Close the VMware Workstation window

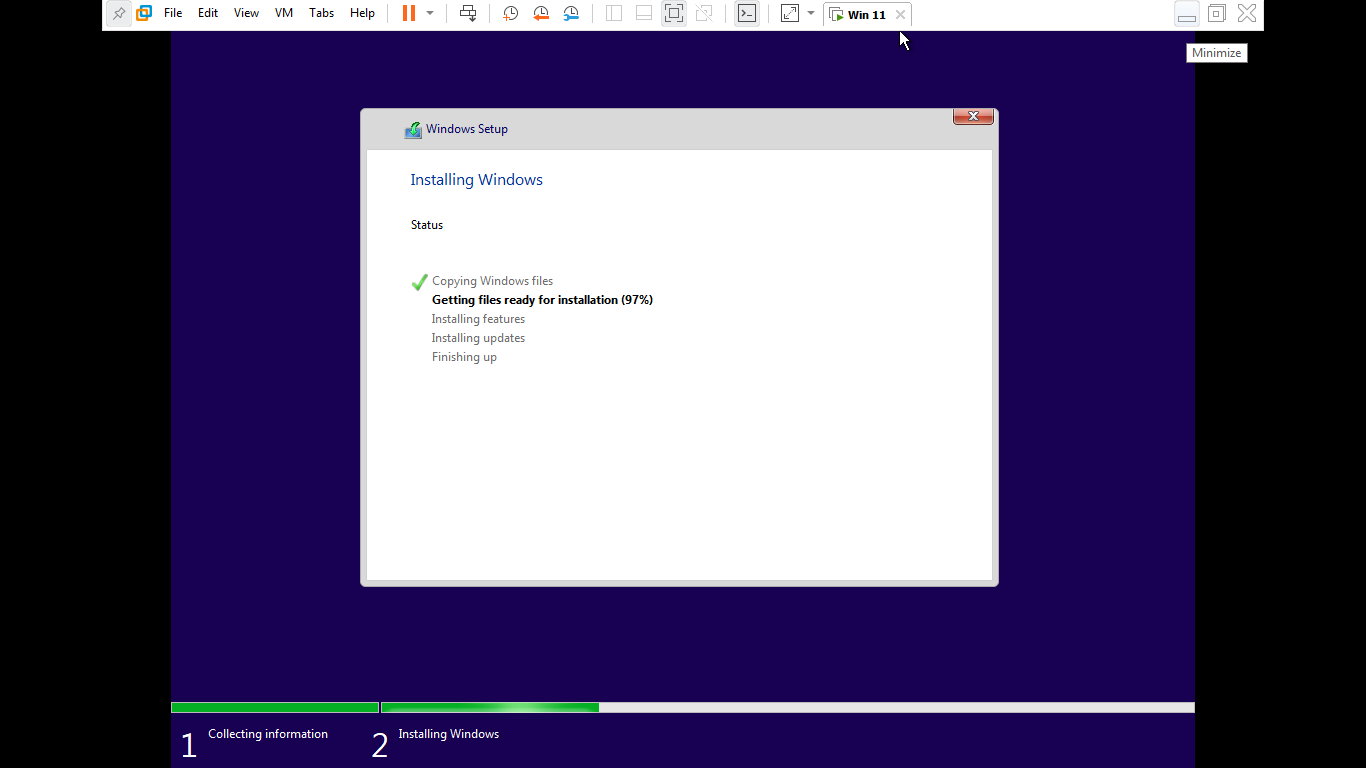coord(1247,14)
